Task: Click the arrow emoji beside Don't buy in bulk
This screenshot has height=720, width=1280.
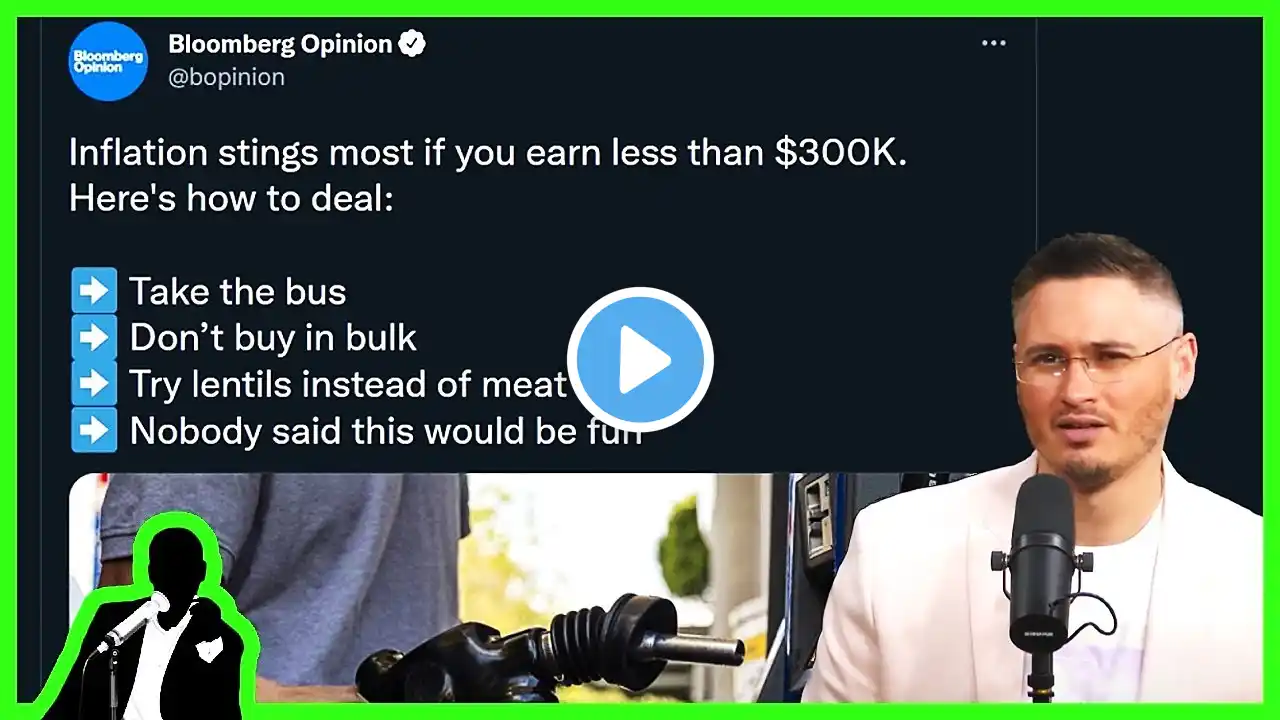Action: coord(93,338)
